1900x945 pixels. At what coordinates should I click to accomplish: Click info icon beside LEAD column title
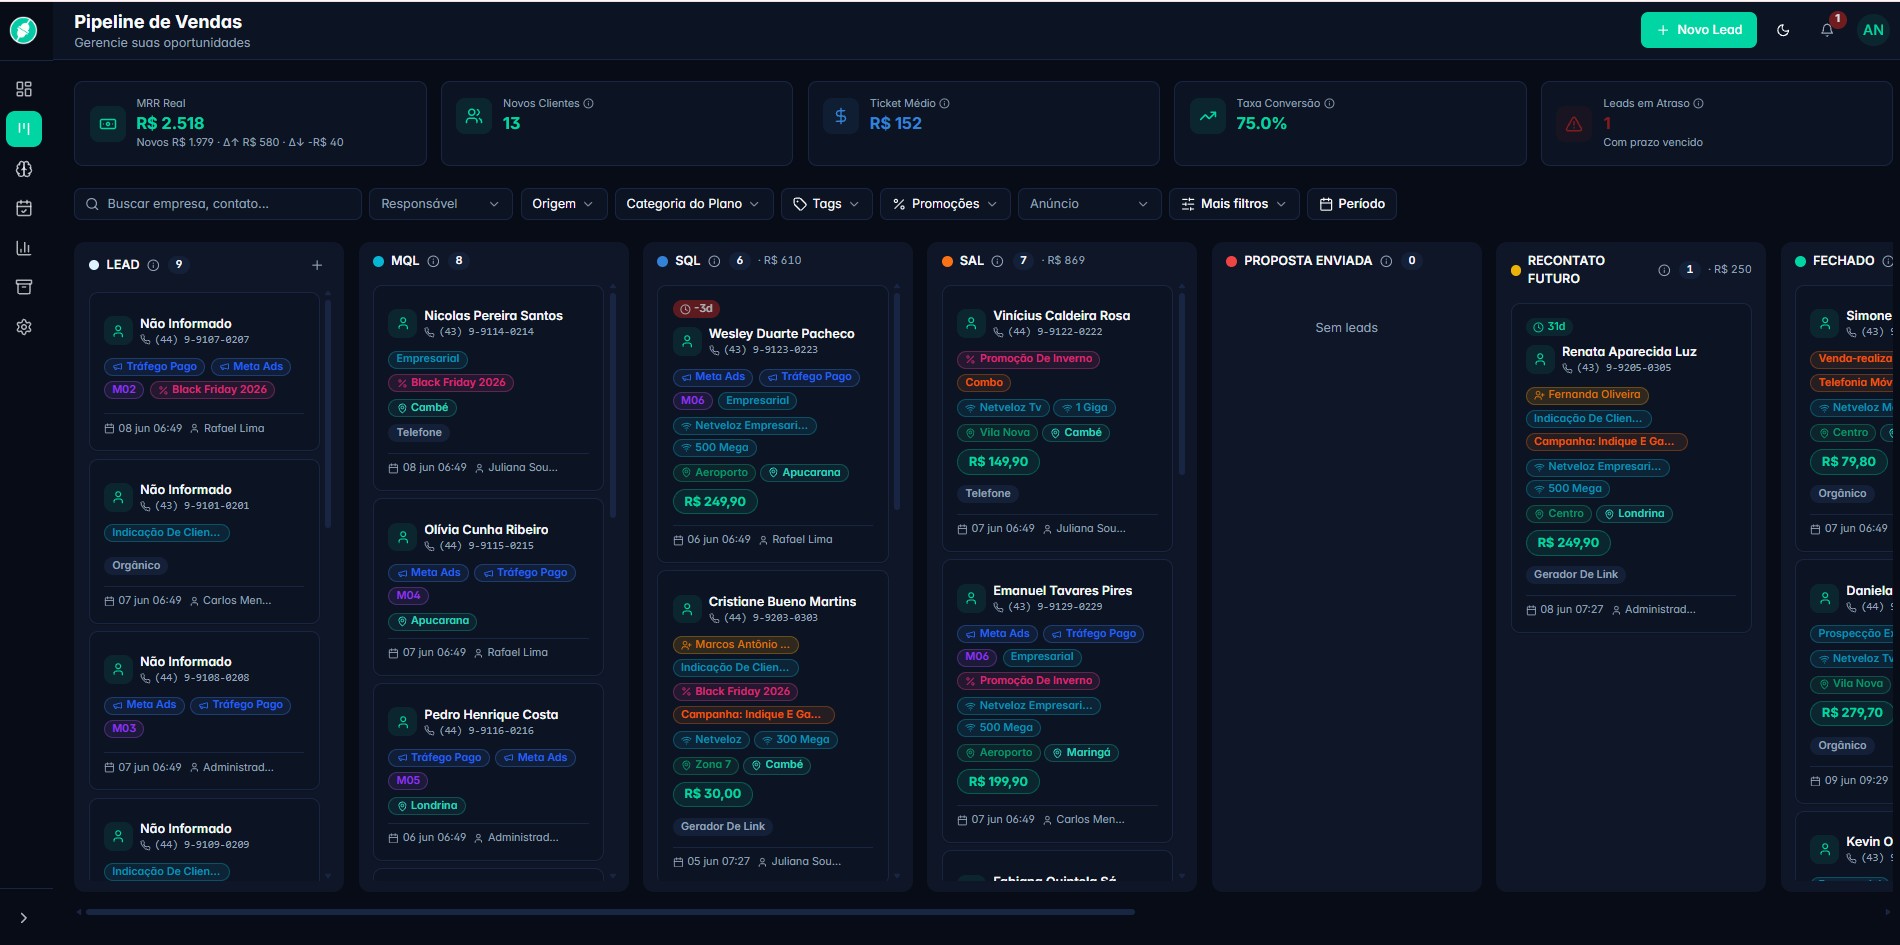pos(153,265)
